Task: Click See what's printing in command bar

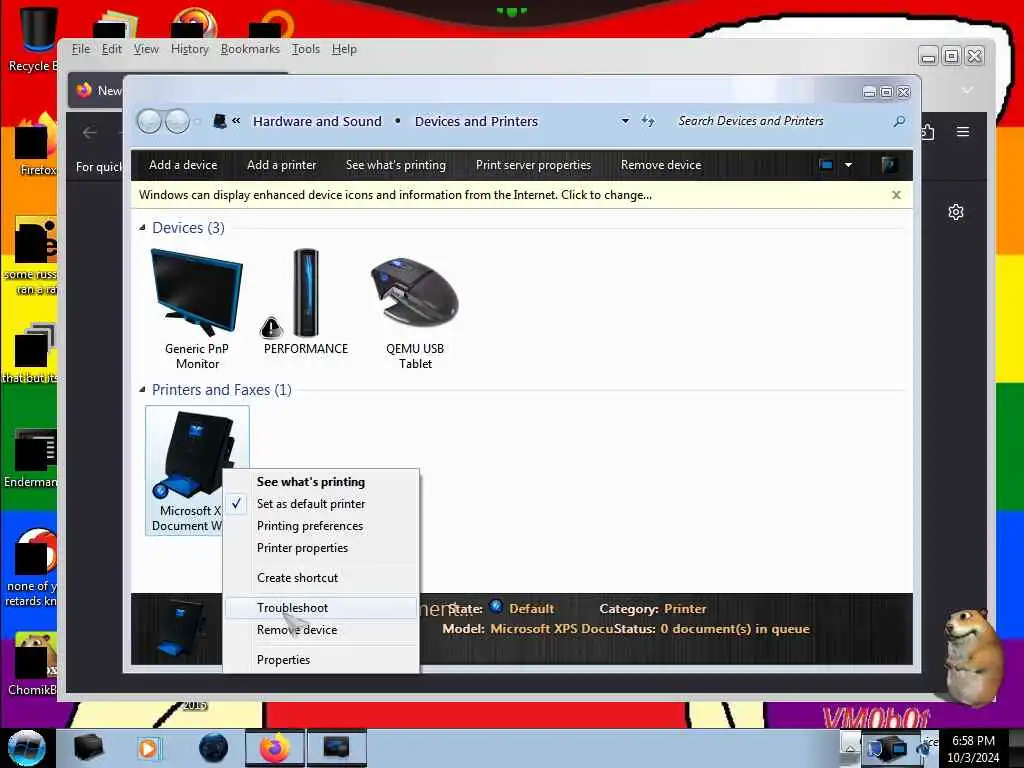Action: tap(396, 165)
